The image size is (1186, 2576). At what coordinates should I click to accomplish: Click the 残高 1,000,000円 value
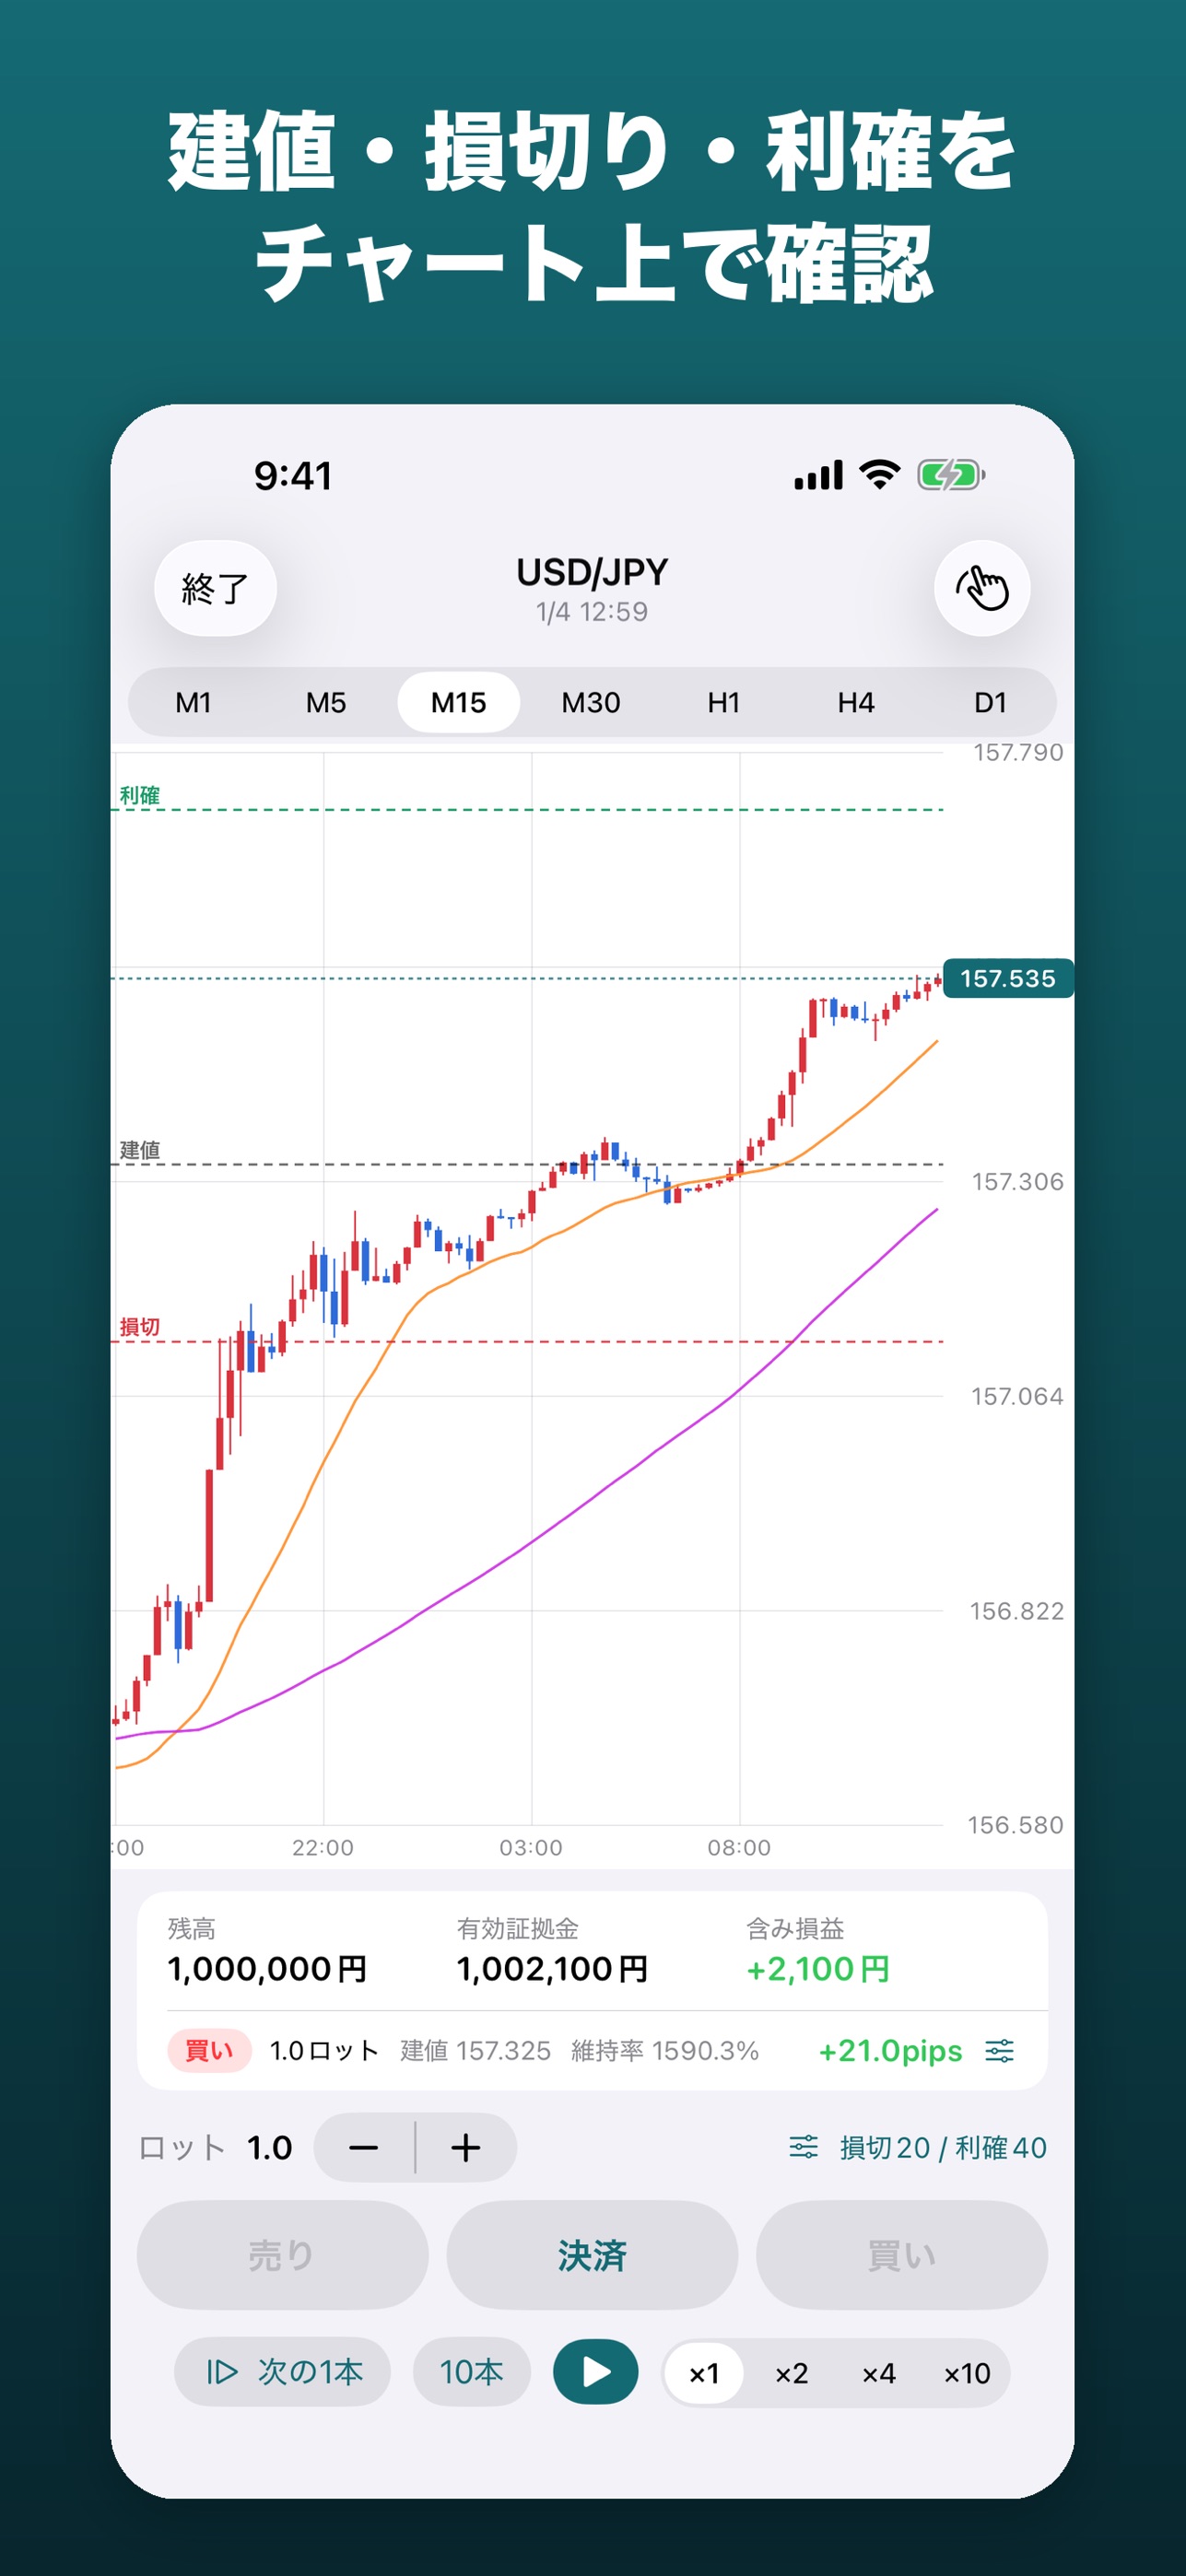(x=267, y=1969)
